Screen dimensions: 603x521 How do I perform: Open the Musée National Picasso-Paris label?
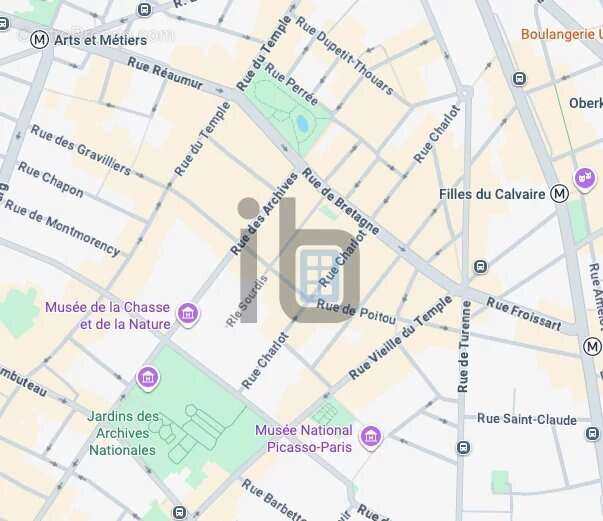point(304,438)
